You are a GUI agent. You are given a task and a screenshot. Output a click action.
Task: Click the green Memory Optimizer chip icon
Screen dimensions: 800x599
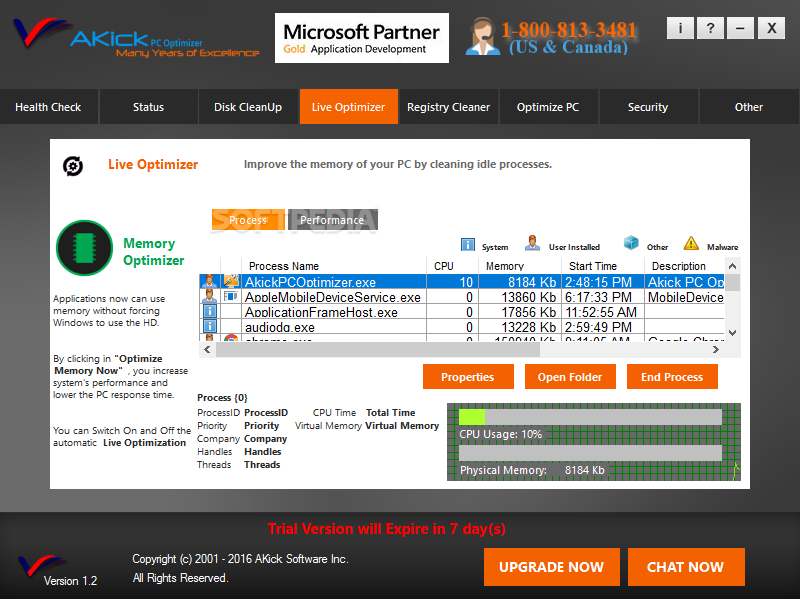pos(84,248)
